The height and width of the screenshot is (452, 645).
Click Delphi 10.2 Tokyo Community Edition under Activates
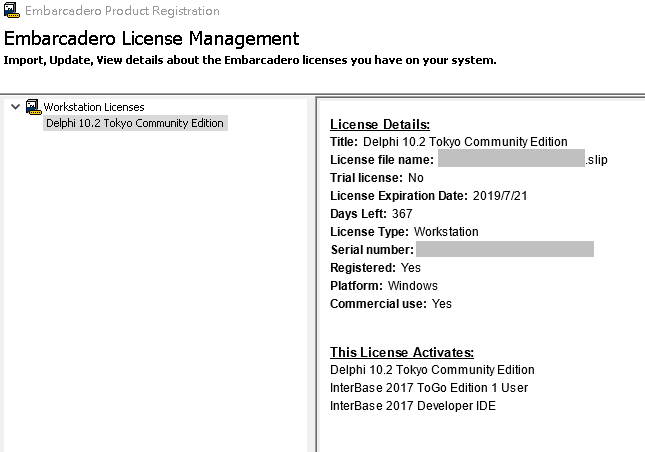pos(432,370)
